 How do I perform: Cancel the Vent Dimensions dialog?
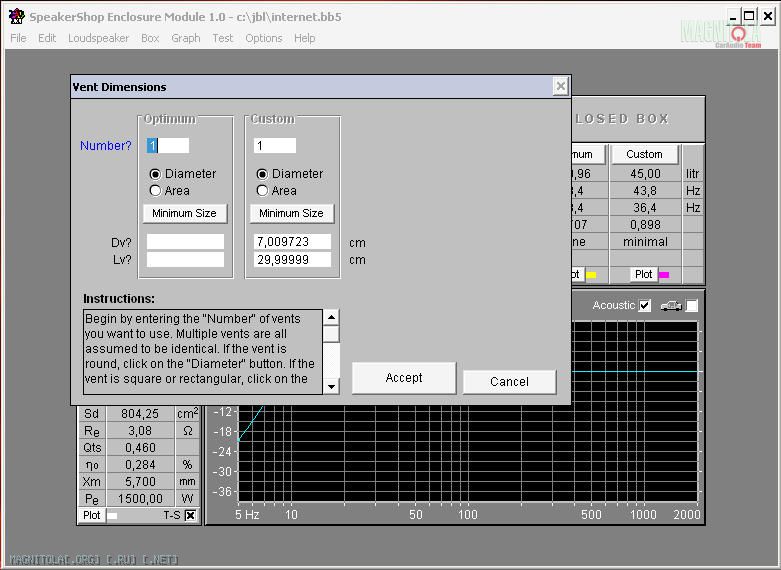pyautogui.click(x=510, y=382)
